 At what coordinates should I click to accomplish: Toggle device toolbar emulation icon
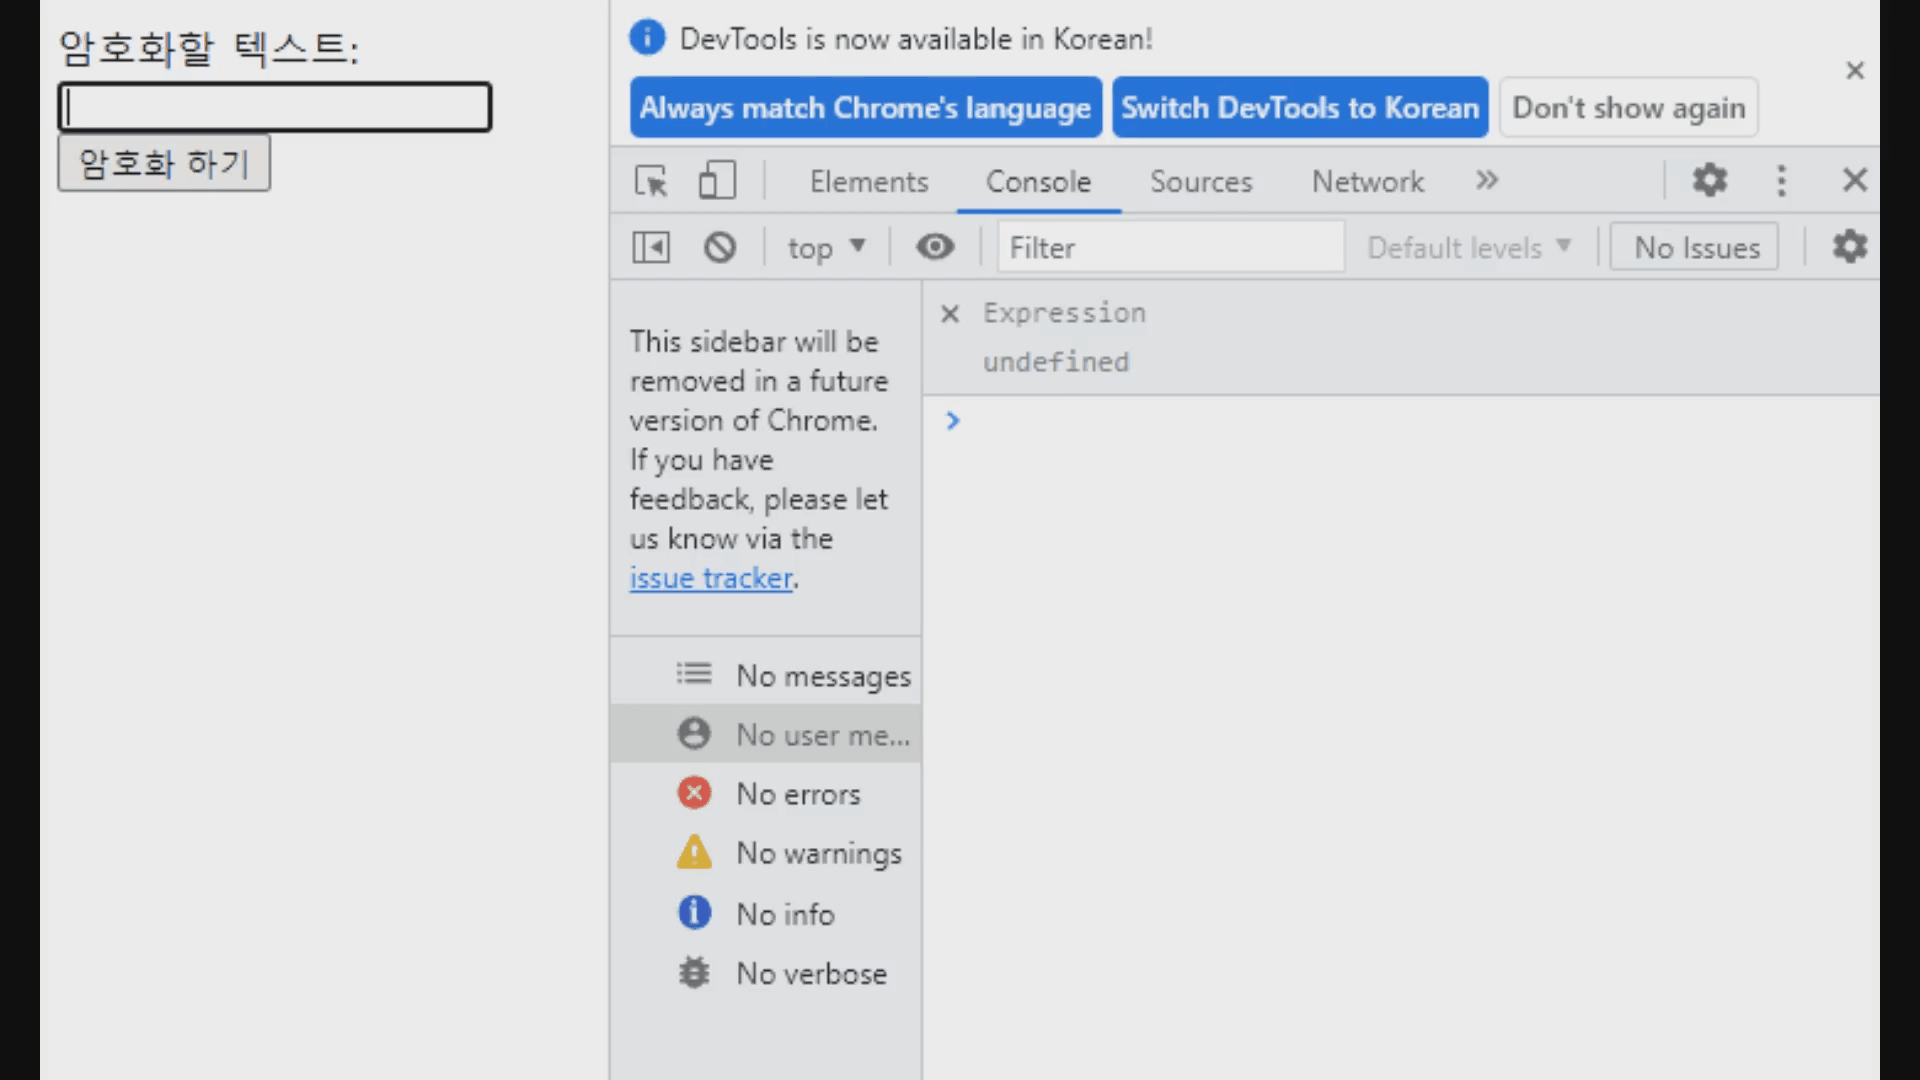tap(717, 181)
